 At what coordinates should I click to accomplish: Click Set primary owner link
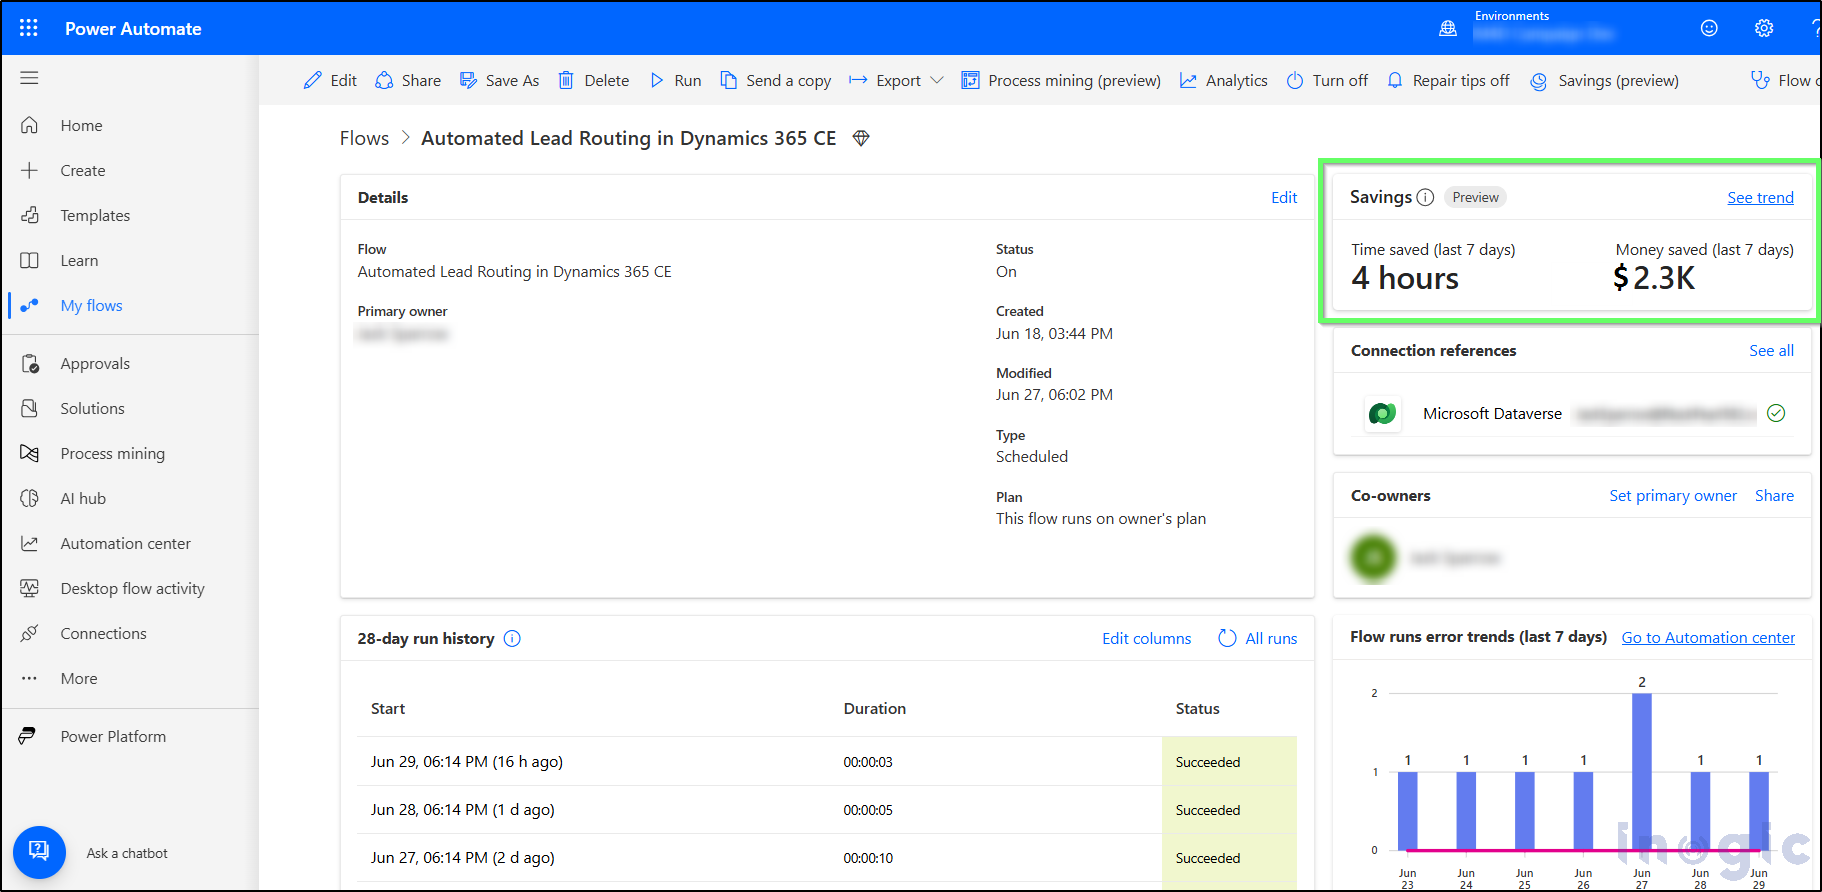click(x=1673, y=495)
